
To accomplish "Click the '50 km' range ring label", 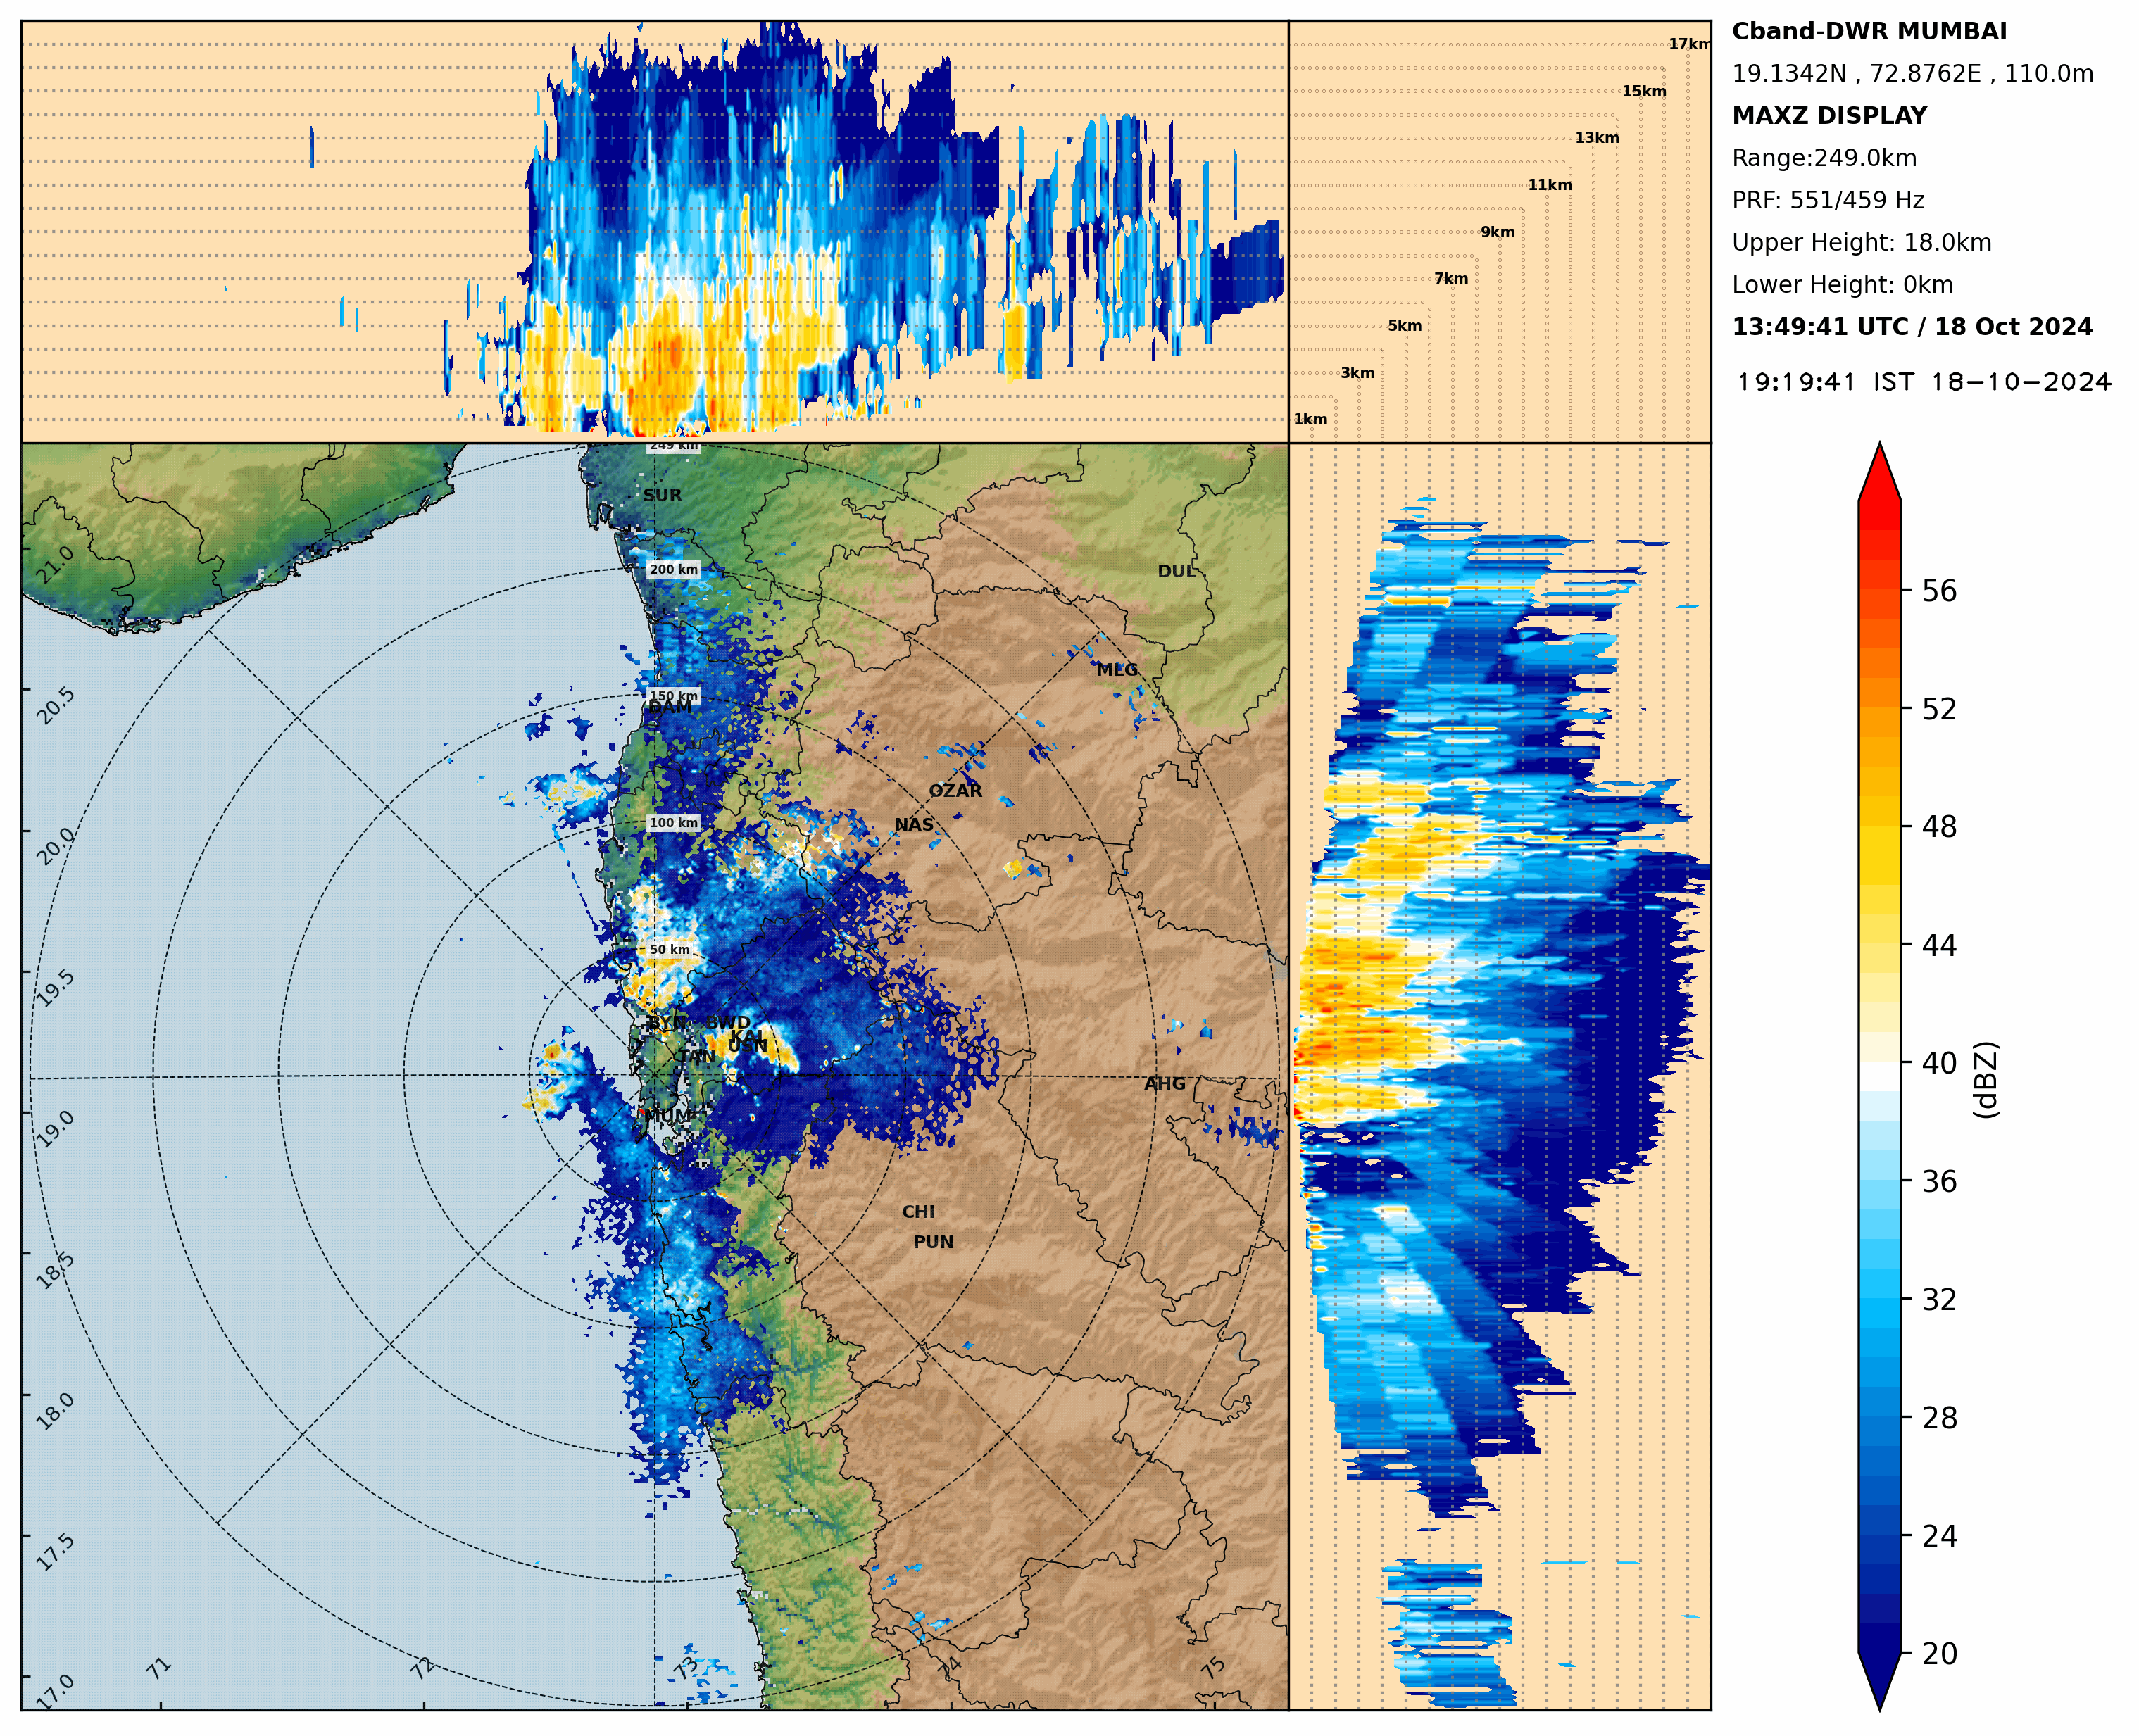I will click(x=669, y=950).
